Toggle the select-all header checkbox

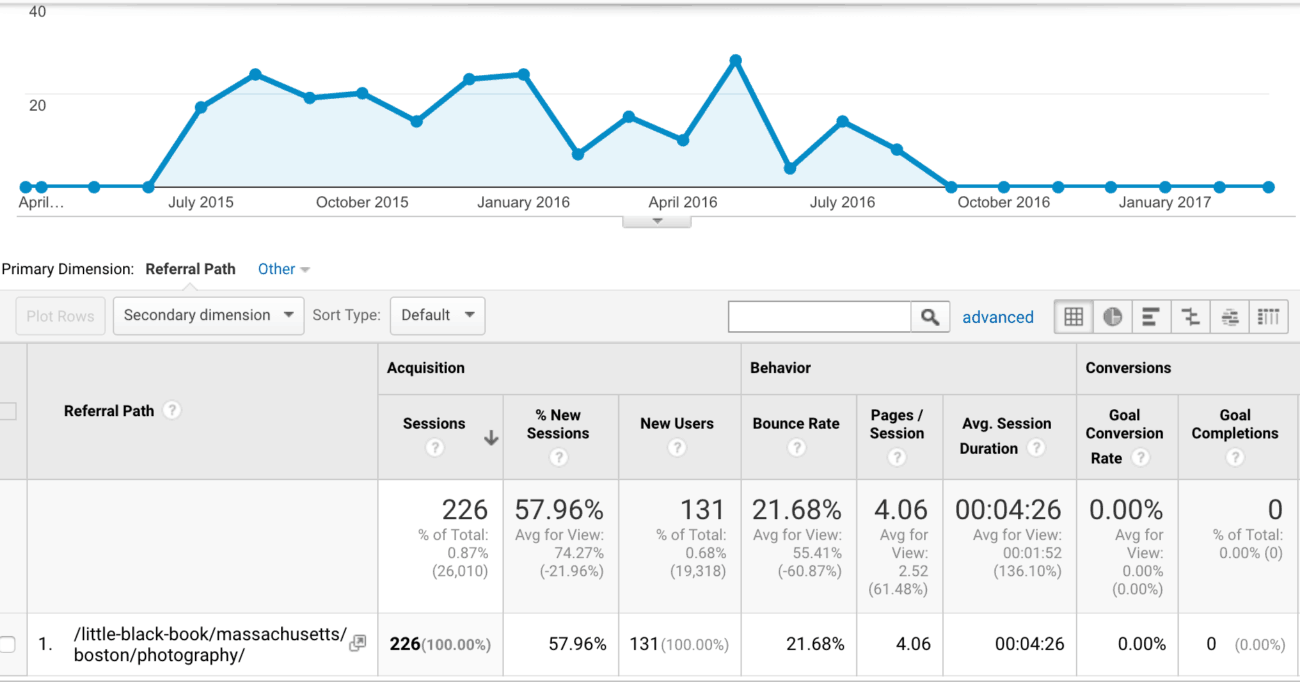click(x=7, y=411)
